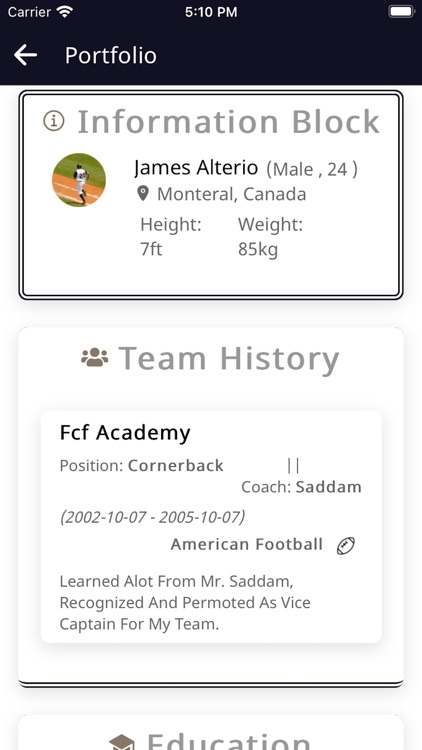Open James Alterio profile photo
422x750 pixels.
tap(79, 180)
